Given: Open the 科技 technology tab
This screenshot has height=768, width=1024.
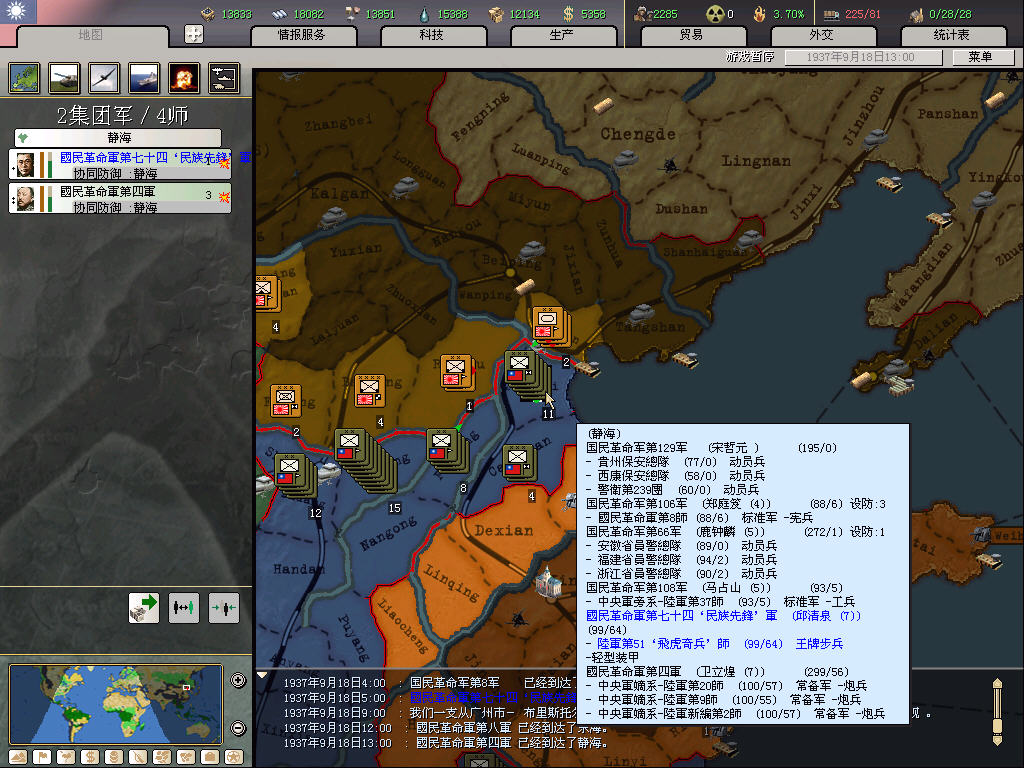Looking at the screenshot, I should click(x=432, y=35).
